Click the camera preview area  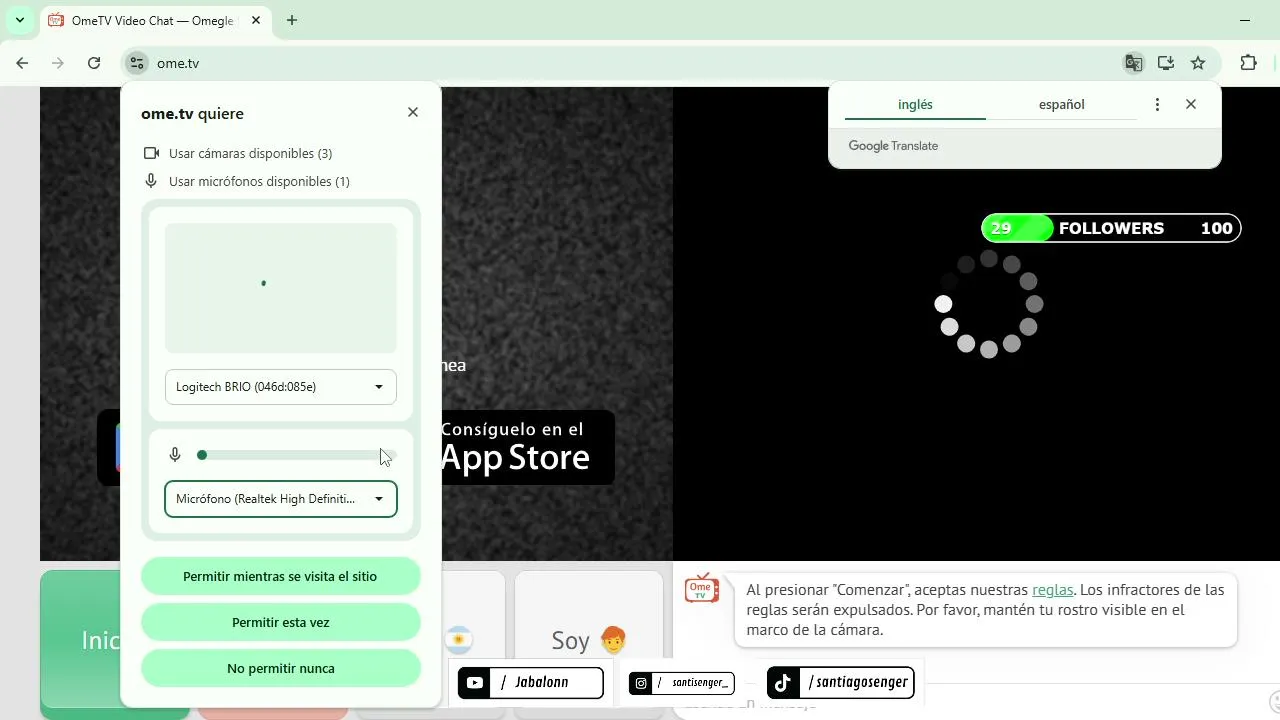(281, 288)
